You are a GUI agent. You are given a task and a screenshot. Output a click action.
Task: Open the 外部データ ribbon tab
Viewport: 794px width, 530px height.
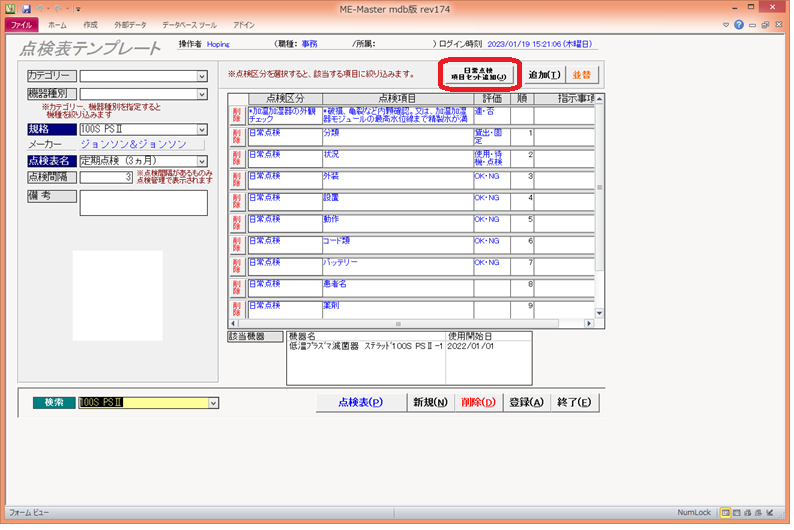click(x=130, y=25)
